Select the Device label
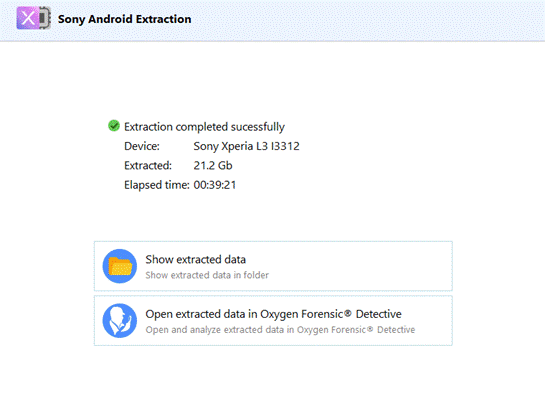 [142, 146]
